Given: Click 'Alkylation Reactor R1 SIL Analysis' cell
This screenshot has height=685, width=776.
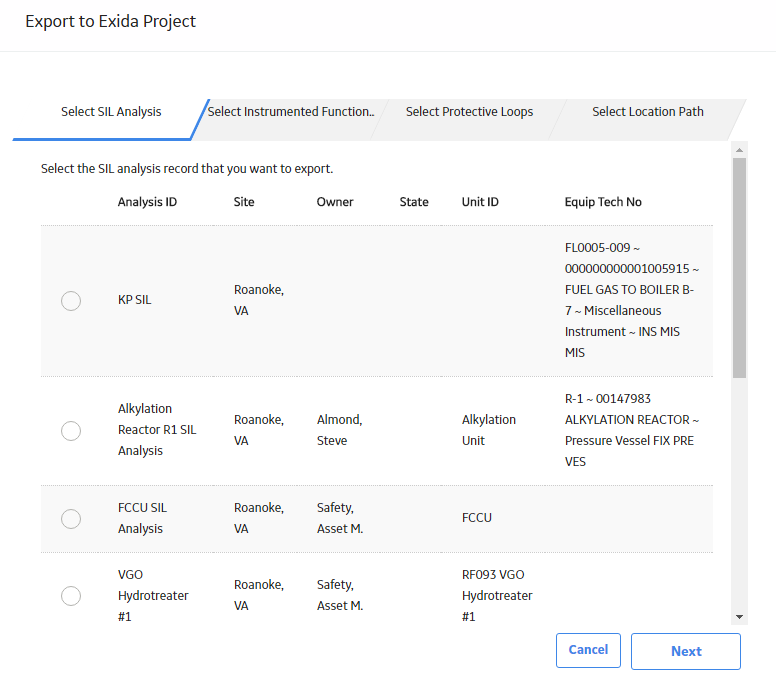Looking at the screenshot, I should (157, 430).
